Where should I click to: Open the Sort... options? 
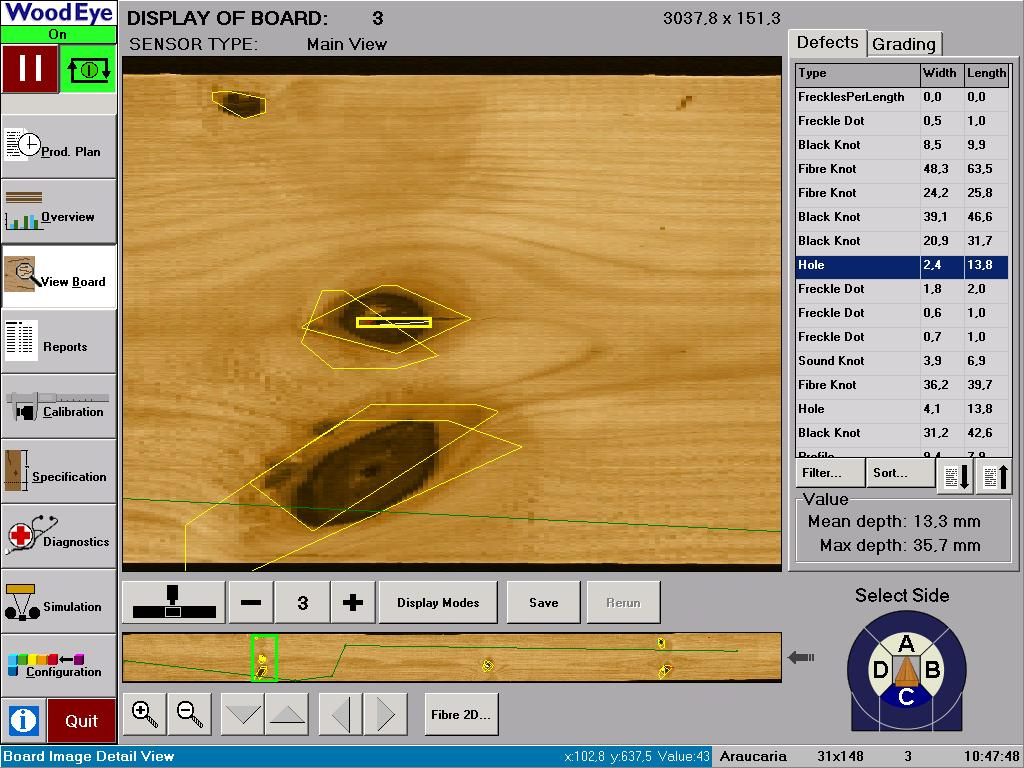click(x=899, y=474)
